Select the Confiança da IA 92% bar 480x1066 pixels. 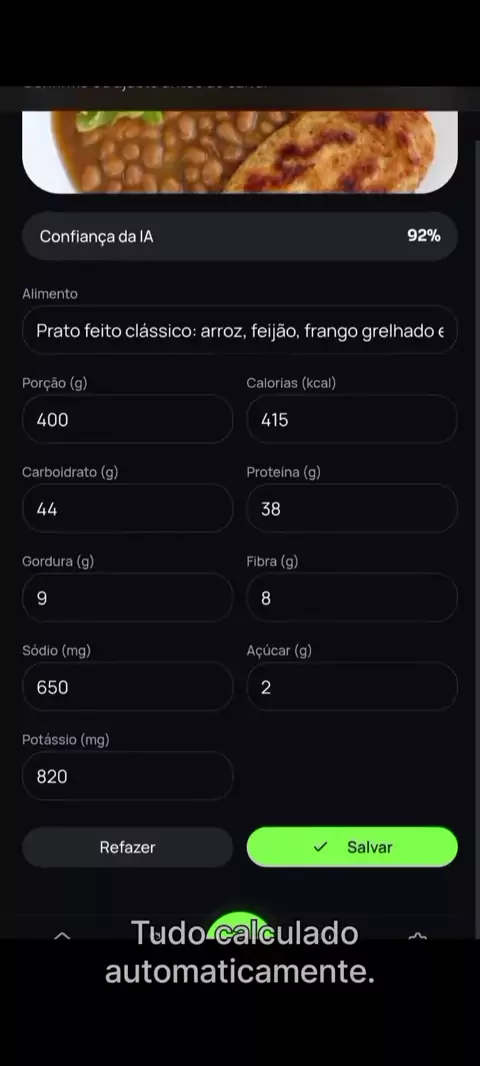point(239,236)
